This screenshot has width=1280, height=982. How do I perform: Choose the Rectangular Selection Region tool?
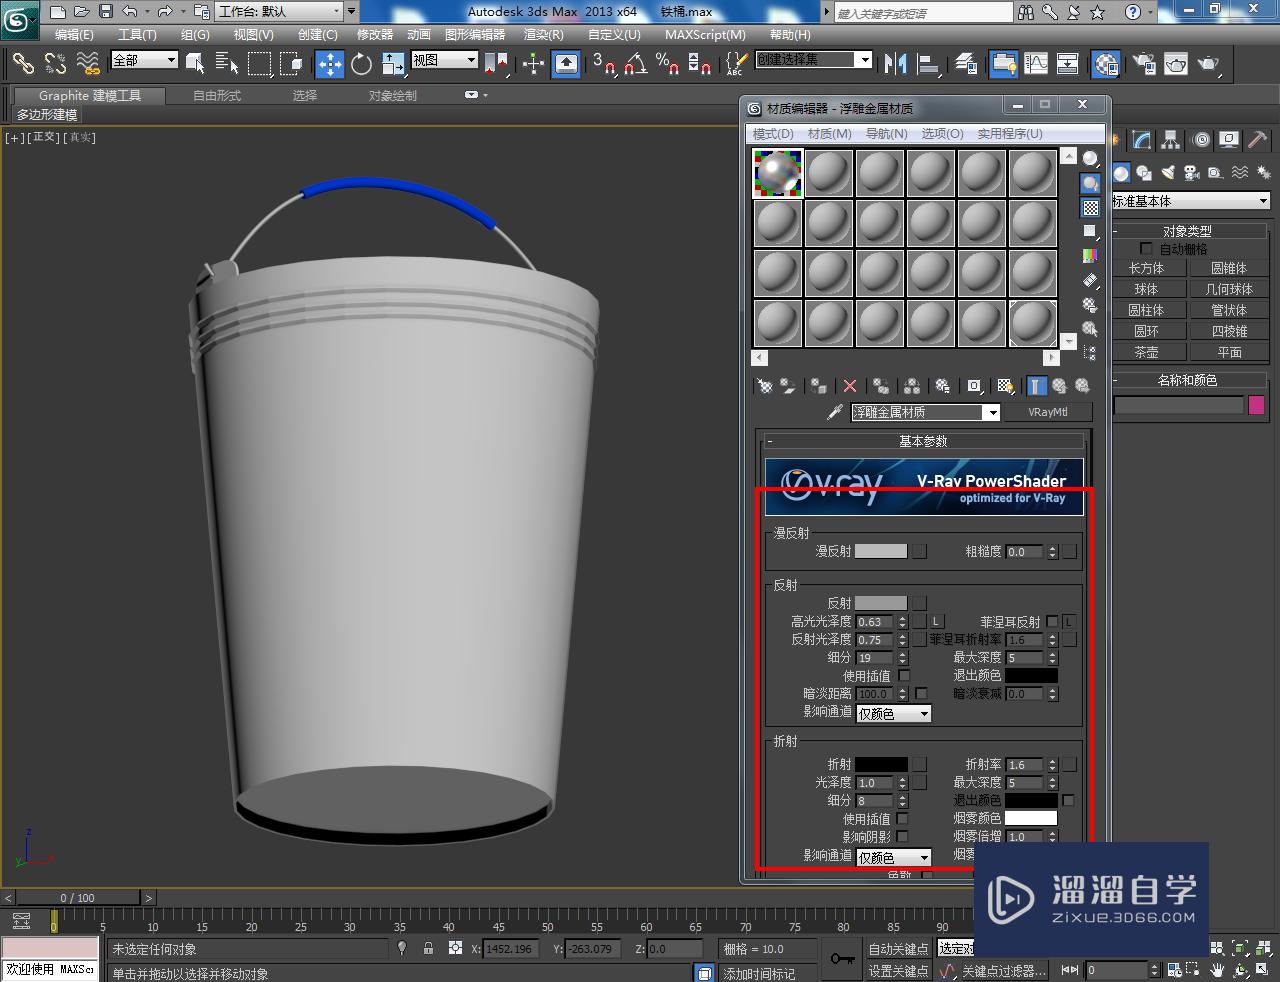pos(259,64)
